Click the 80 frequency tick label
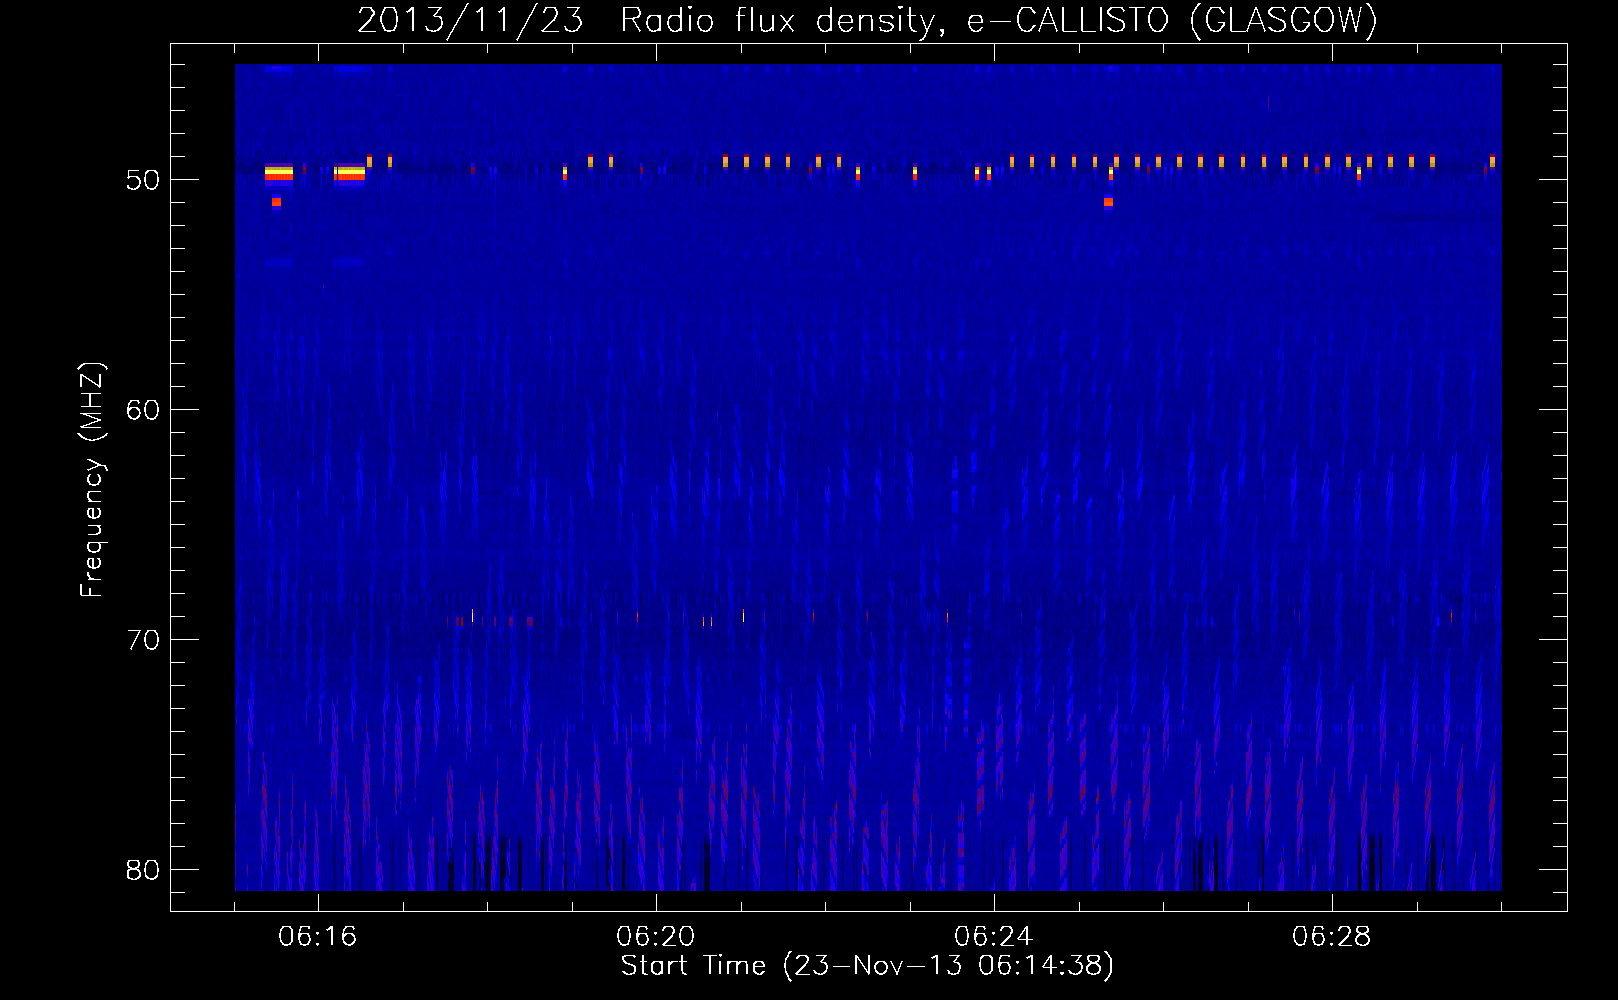 (143, 870)
